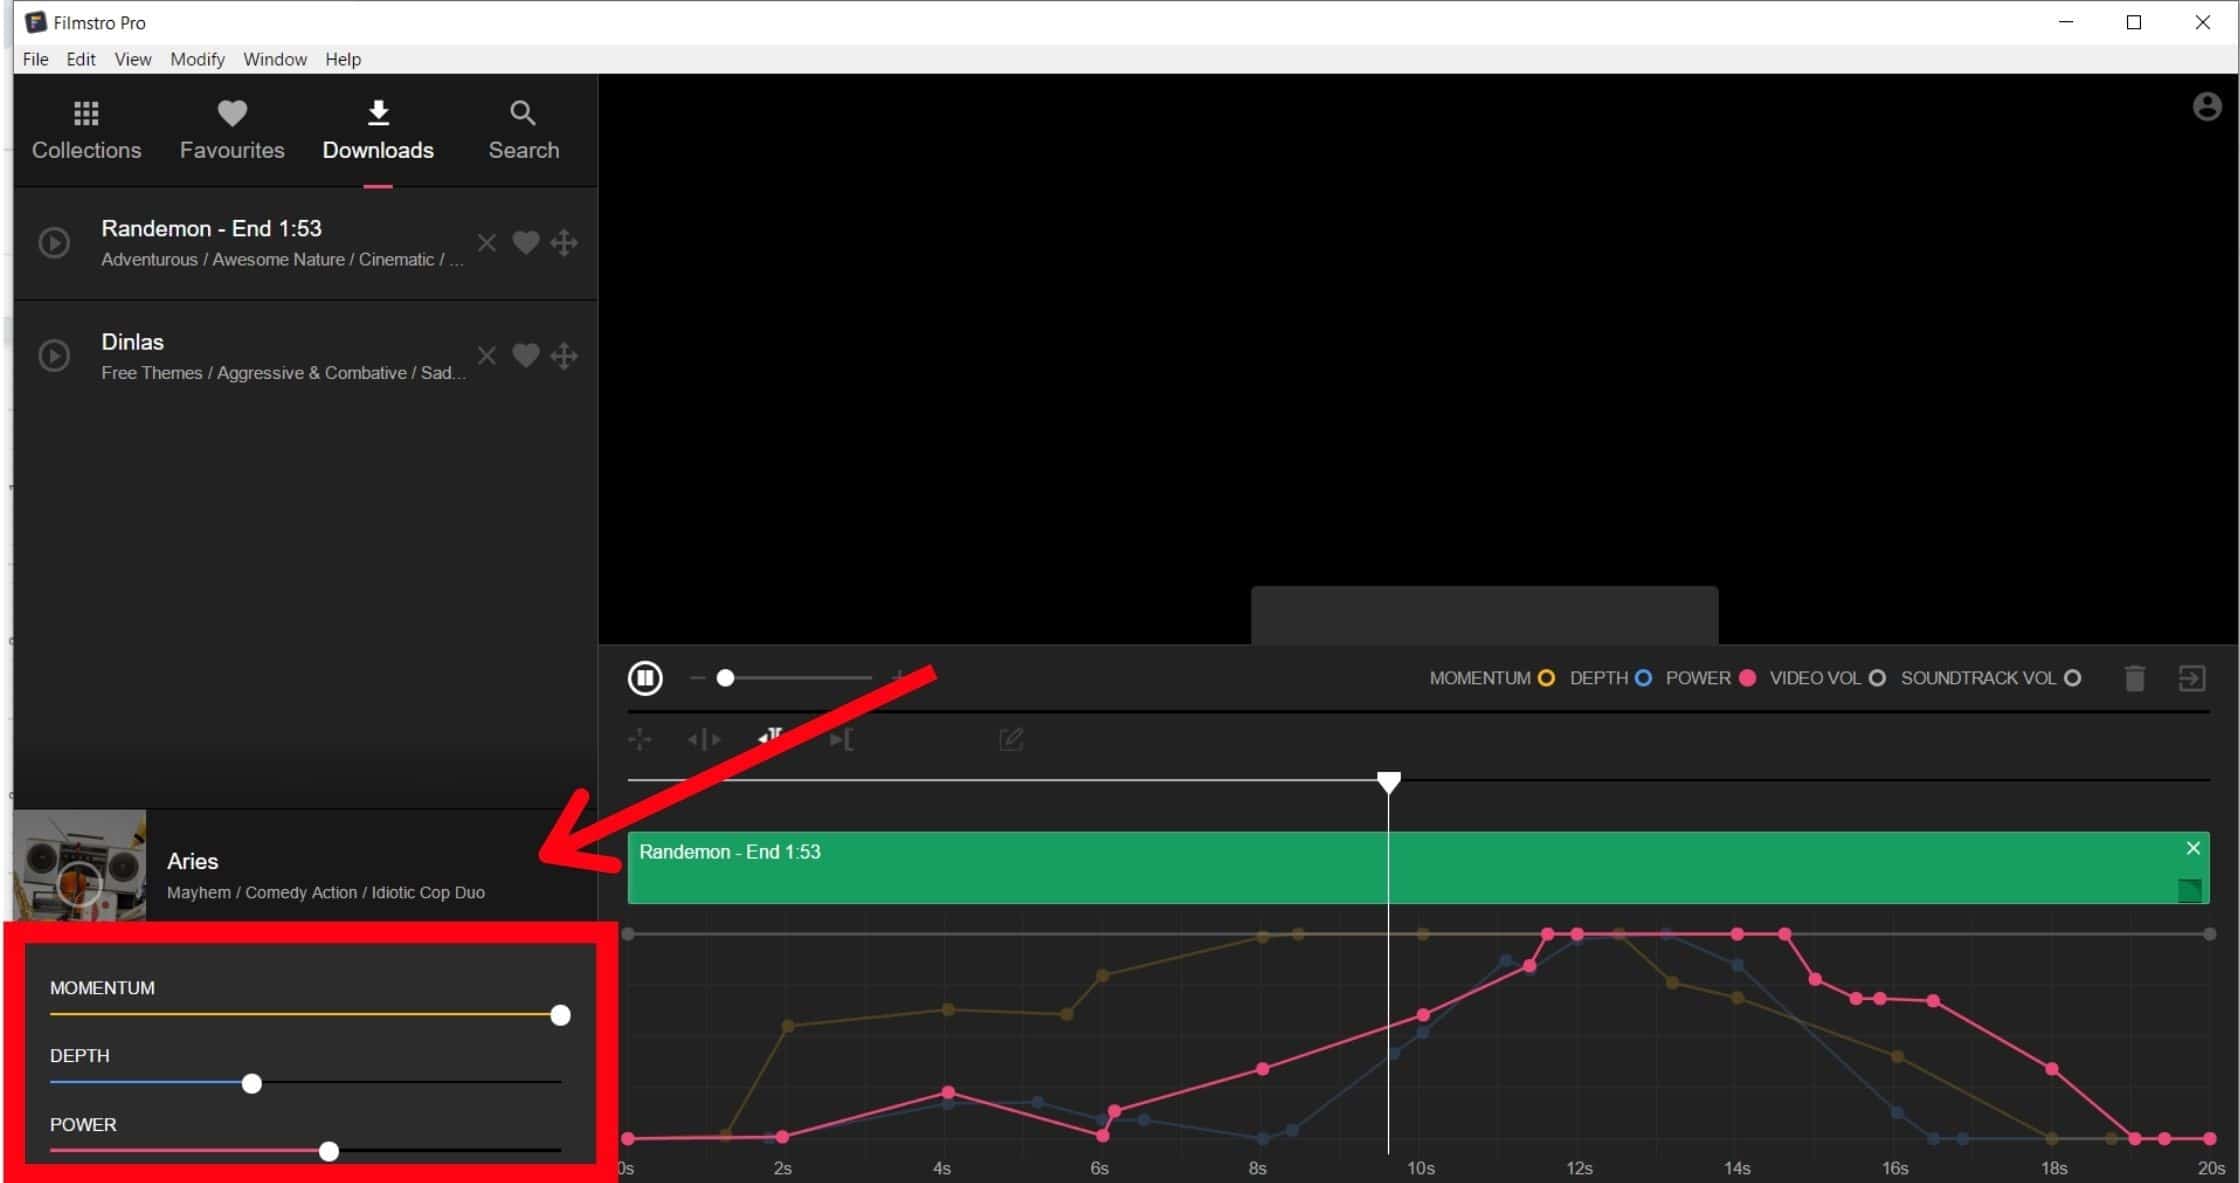Click the move icon beside Dinlas
Screen dimensions: 2240x1183
click(x=564, y=356)
